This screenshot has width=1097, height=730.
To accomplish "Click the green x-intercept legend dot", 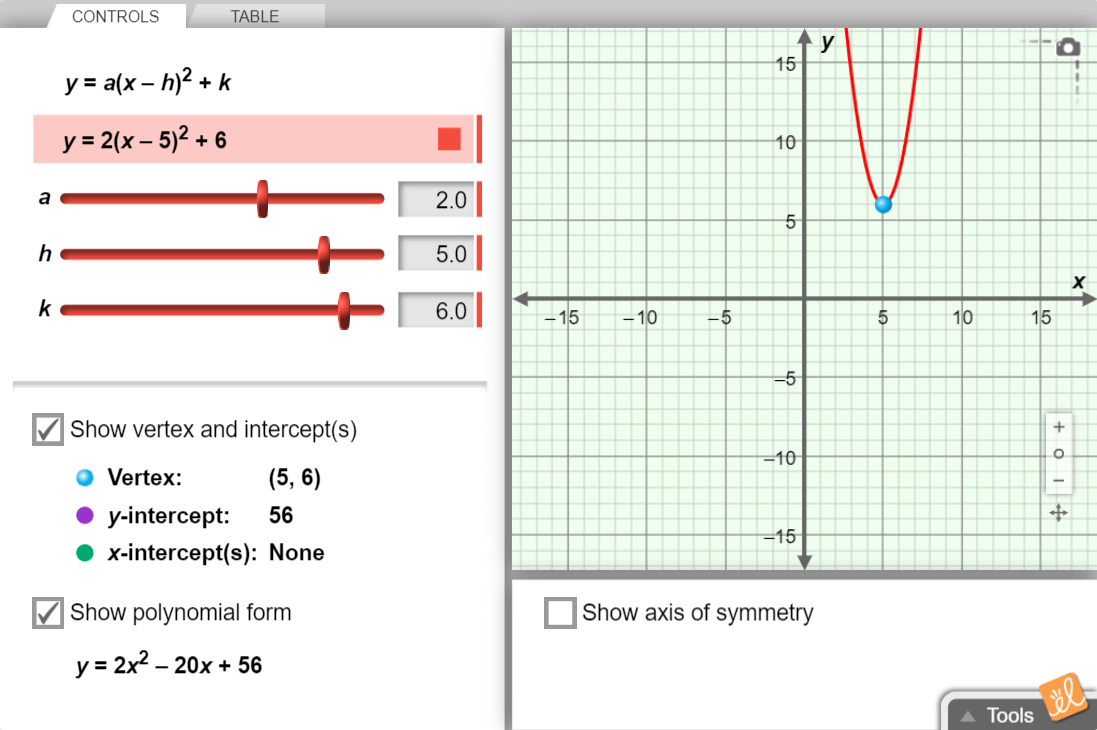I will click(x=84, y=553).
